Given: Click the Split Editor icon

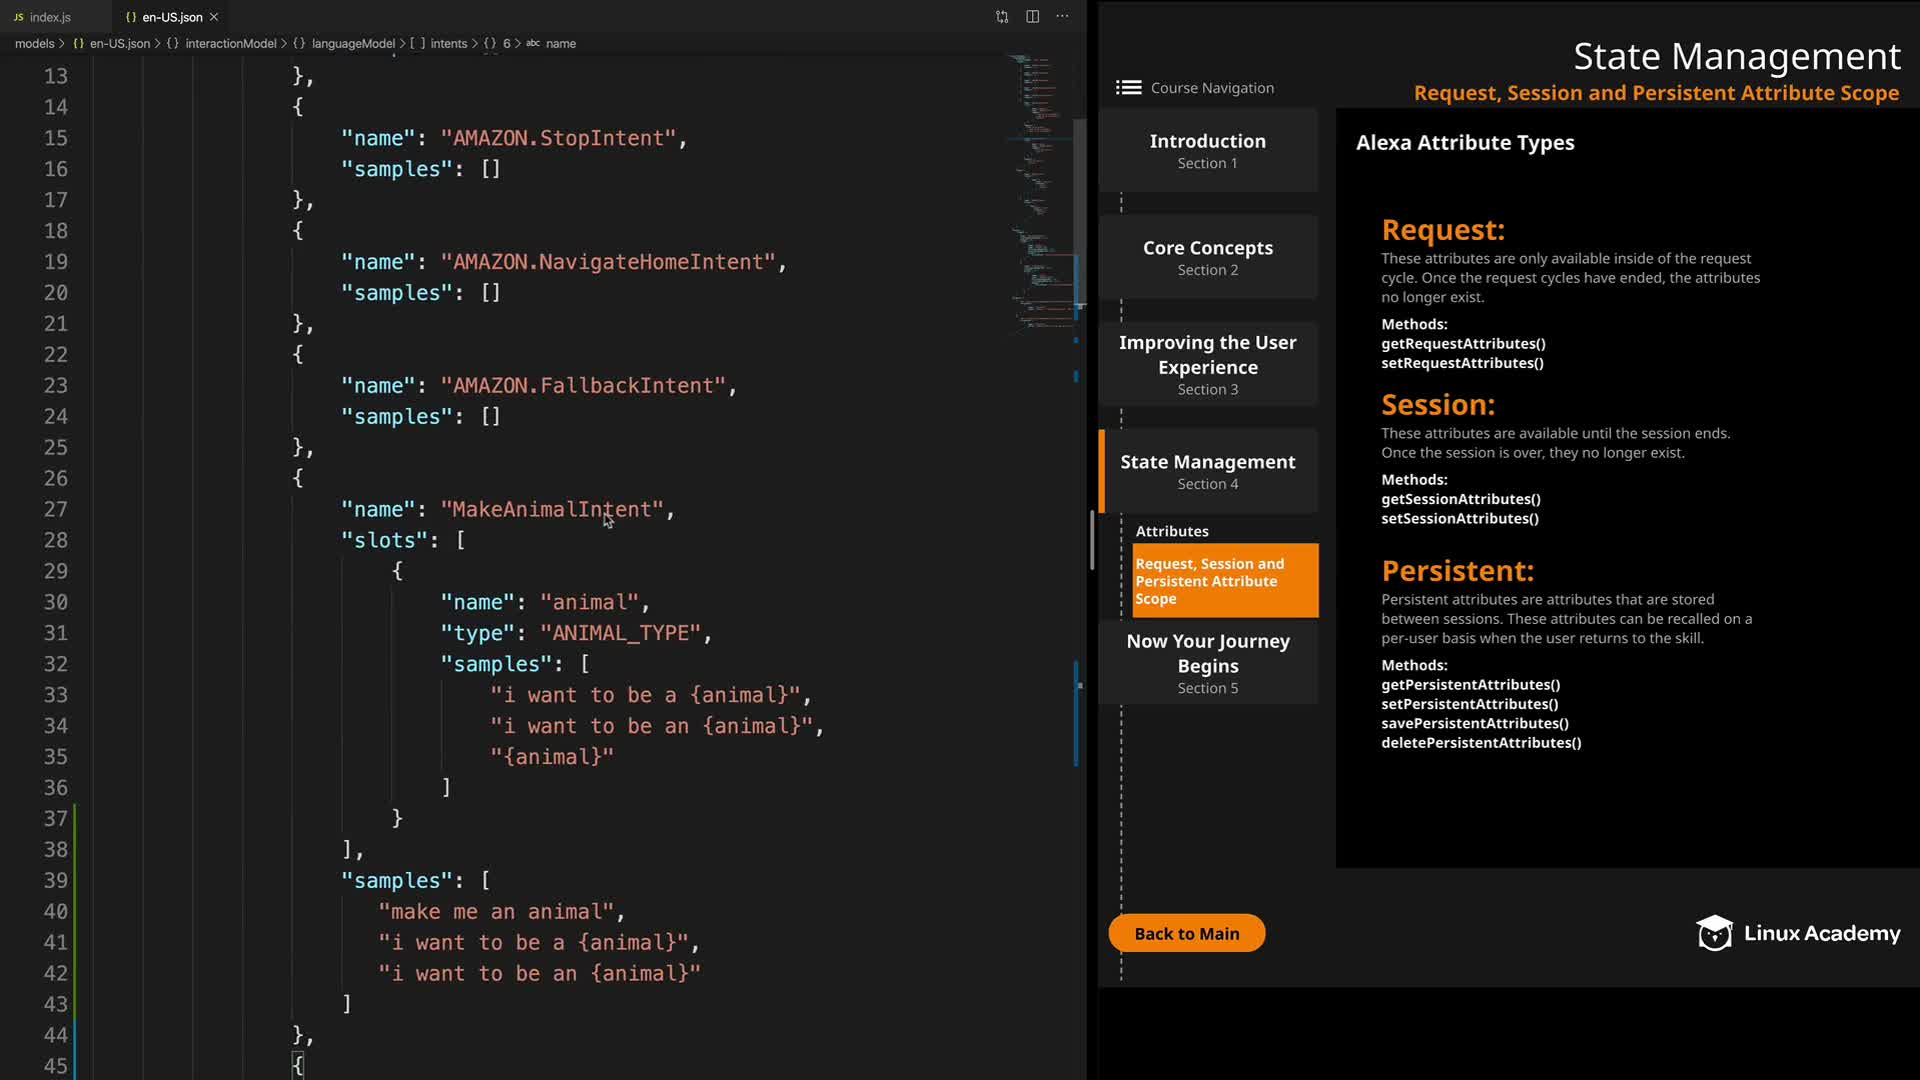Looking at the screenshot, I should 1032,17.
